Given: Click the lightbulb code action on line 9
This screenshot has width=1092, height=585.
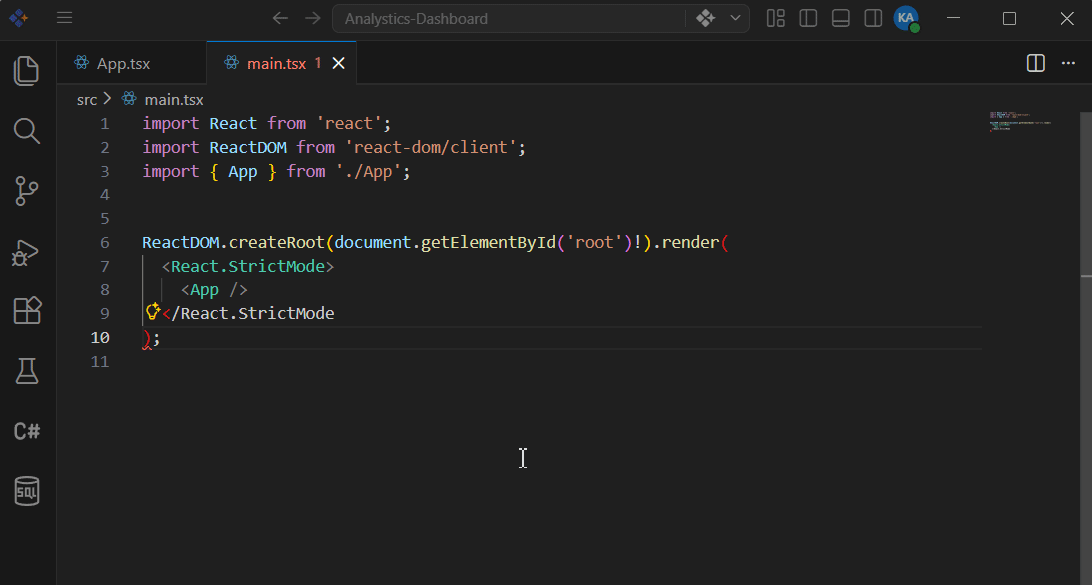Looking at the screenshot, I should pos(153,311).
